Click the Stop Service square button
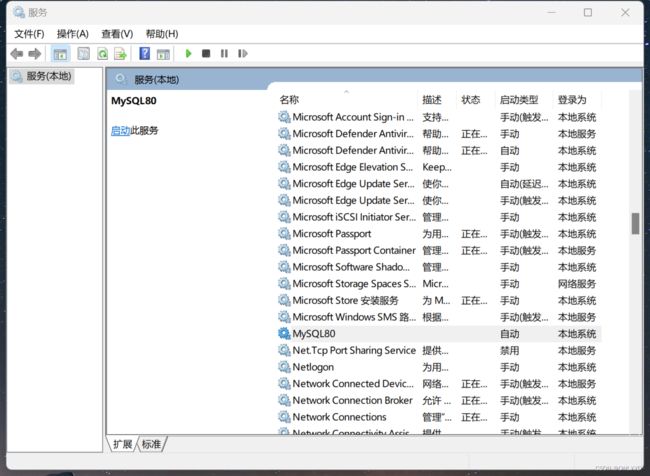 pyautogui.click(x=206, y=53)
